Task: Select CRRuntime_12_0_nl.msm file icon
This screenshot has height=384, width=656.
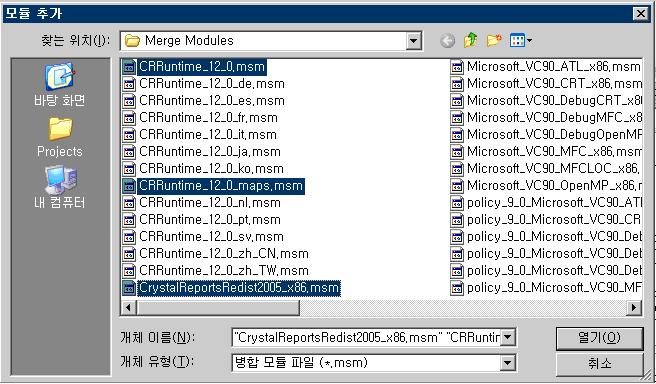Action: (129, 203)
